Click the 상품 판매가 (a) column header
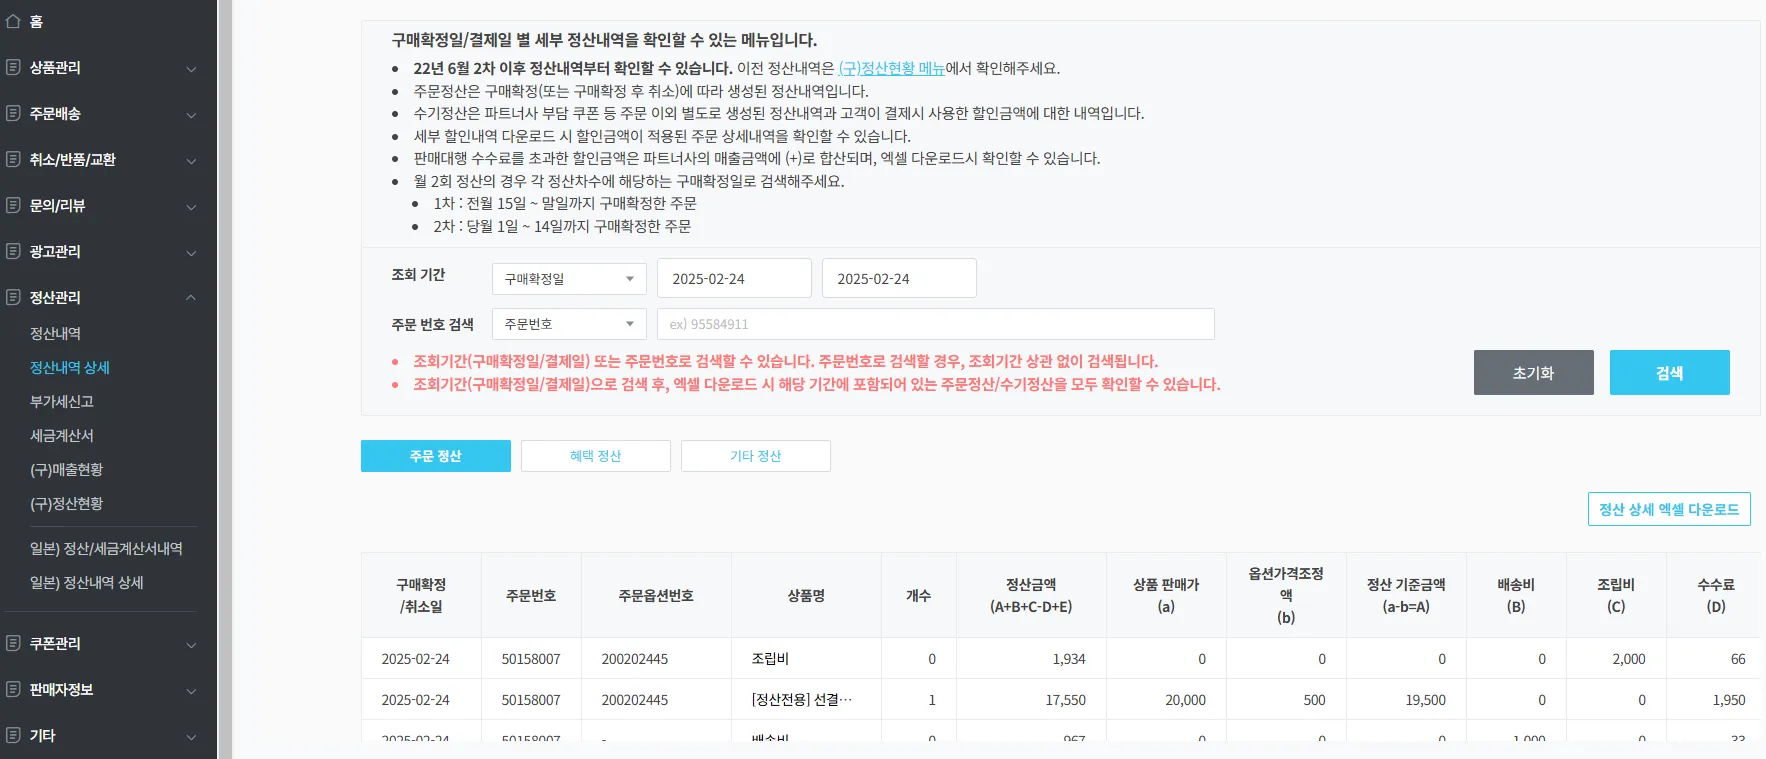This screenshot has height=759, width=1766. [x=1166, y=595]
